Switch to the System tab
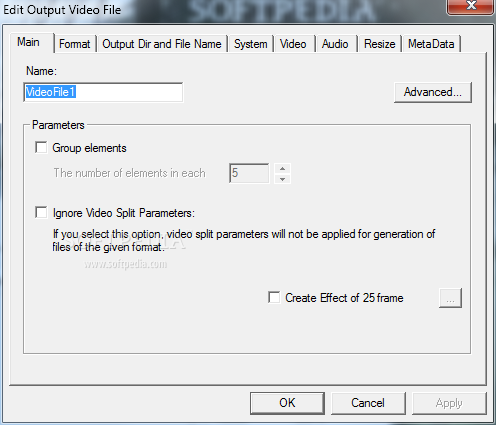496x425 pixels. 251,44
